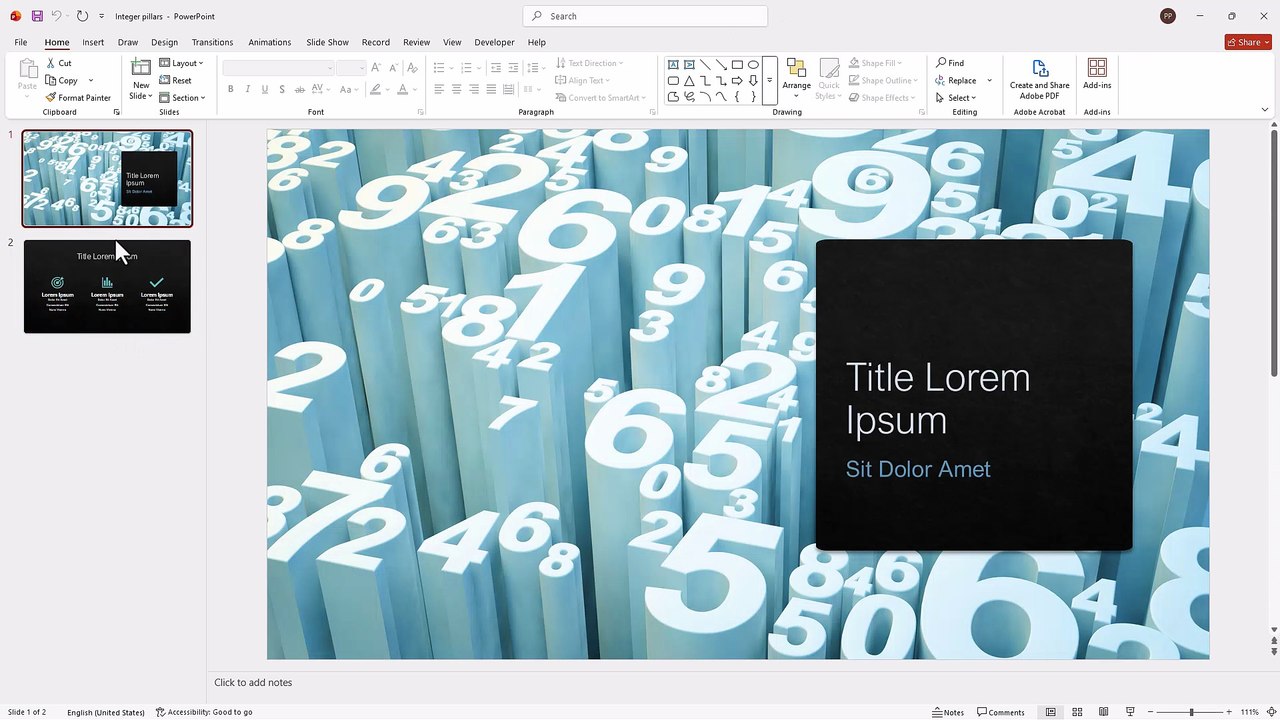The height and width of the screenshot is (720, 1280).
Task: Click the Search box
Action: [645, 16]
